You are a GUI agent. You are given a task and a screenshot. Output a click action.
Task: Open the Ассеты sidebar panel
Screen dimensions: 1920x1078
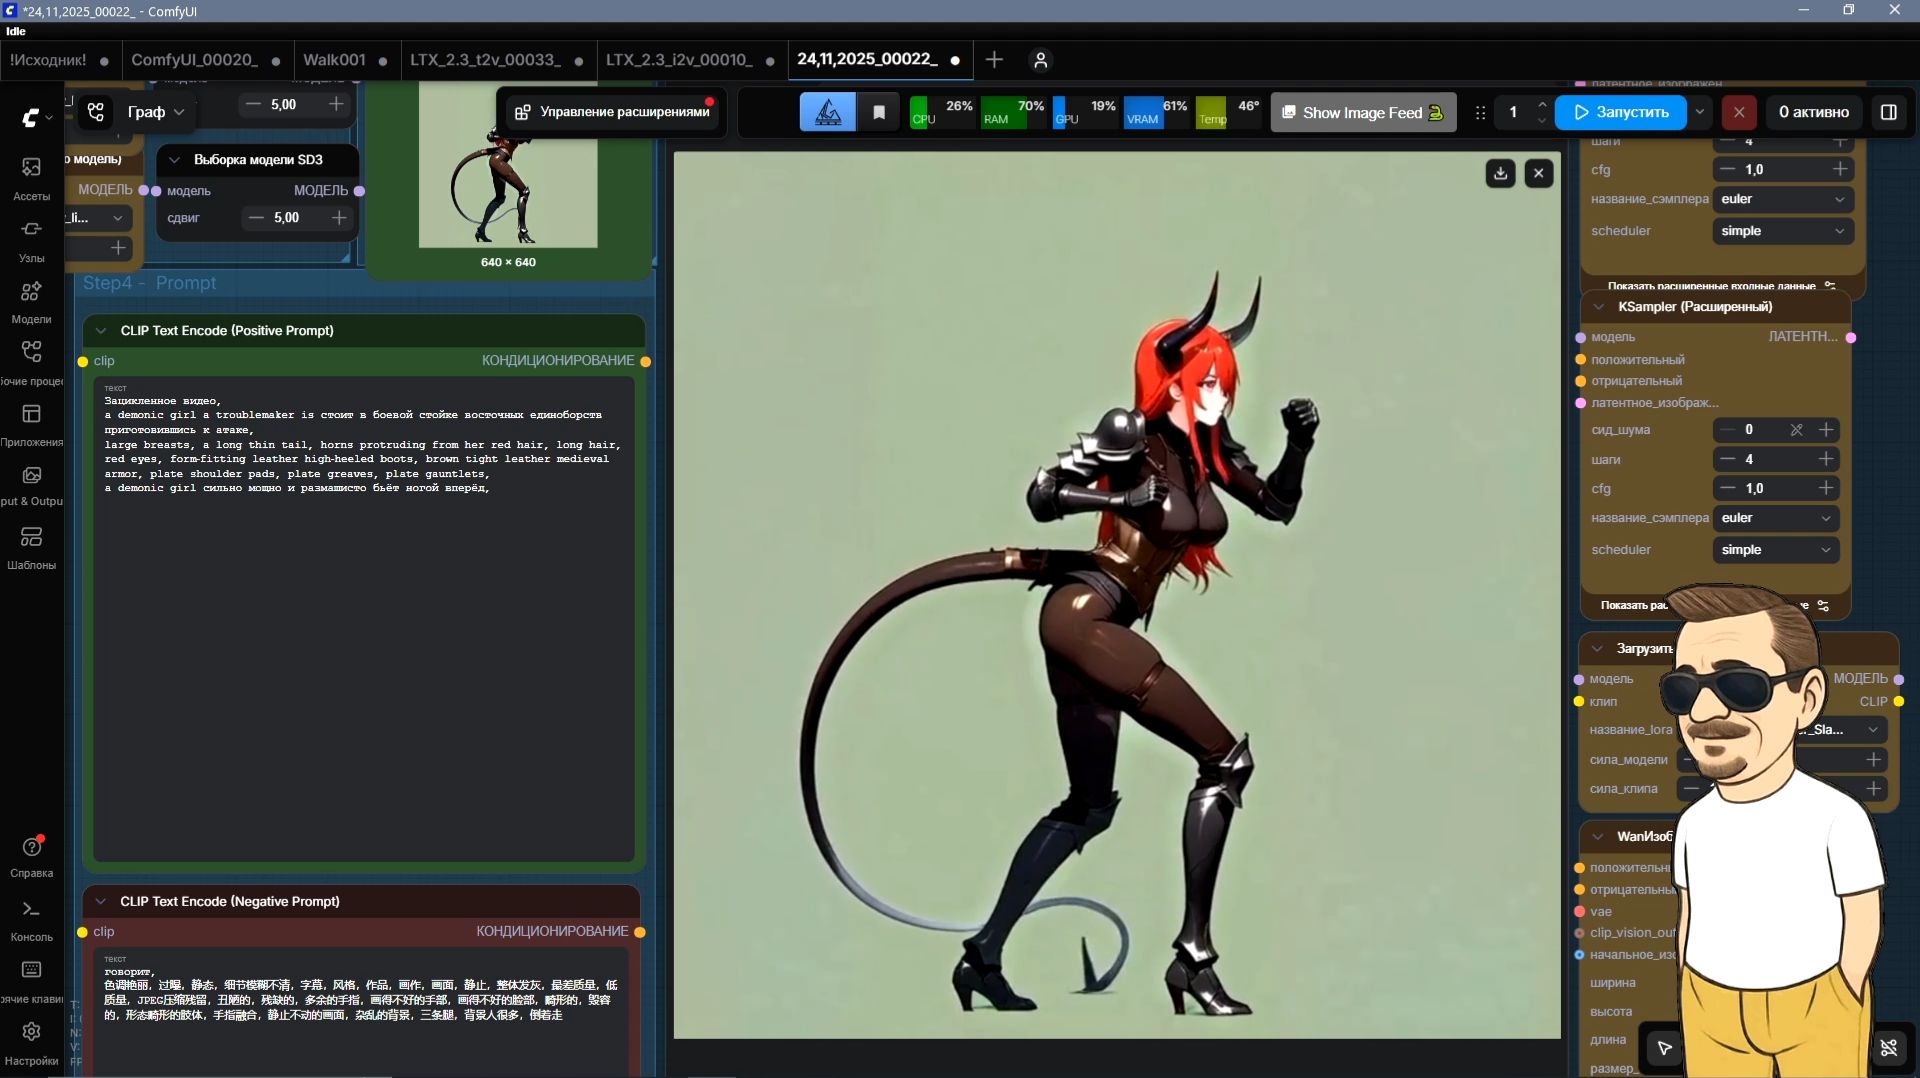point(32,177)
